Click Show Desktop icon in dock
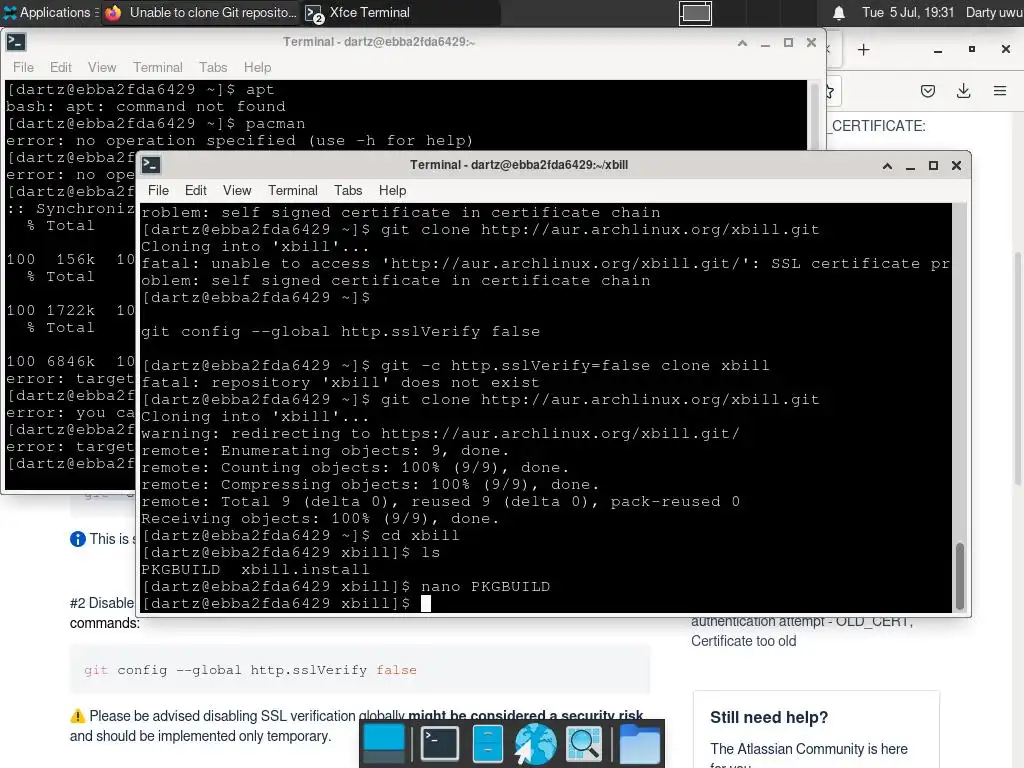This screenshot has width=1024, height=768. click(384, 743)
